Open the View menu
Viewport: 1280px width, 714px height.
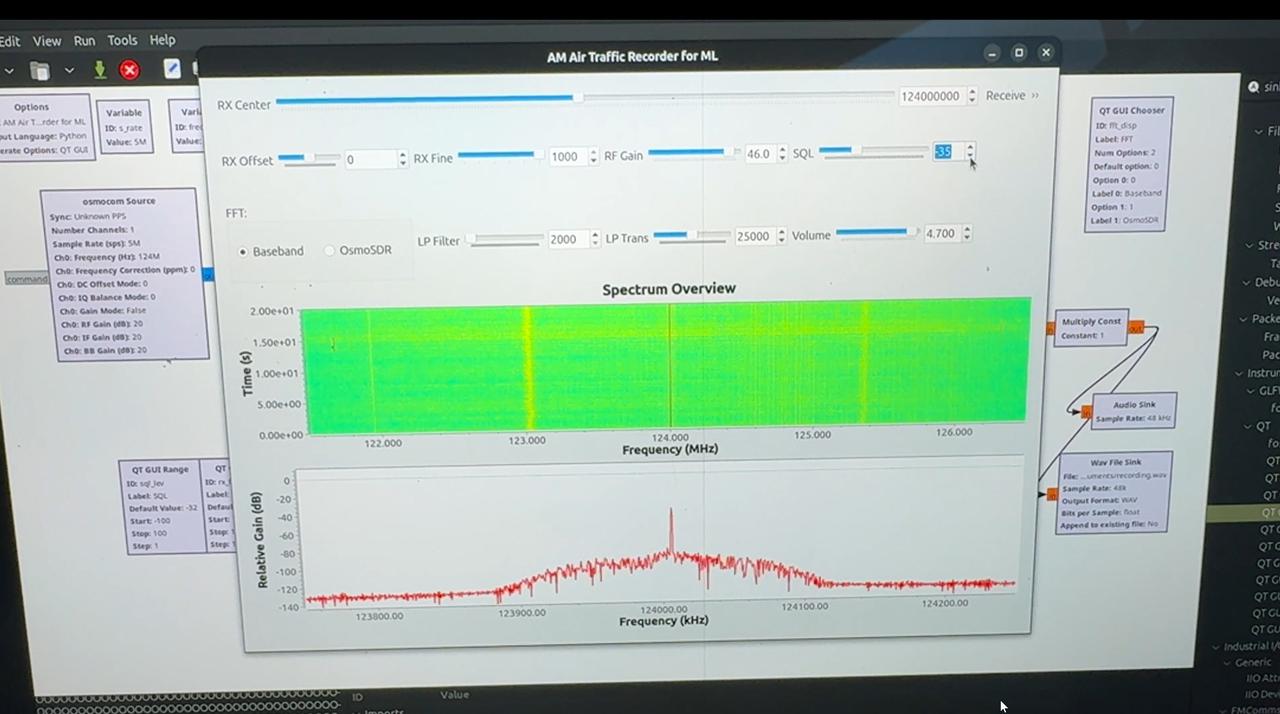[x=47, y=41]
